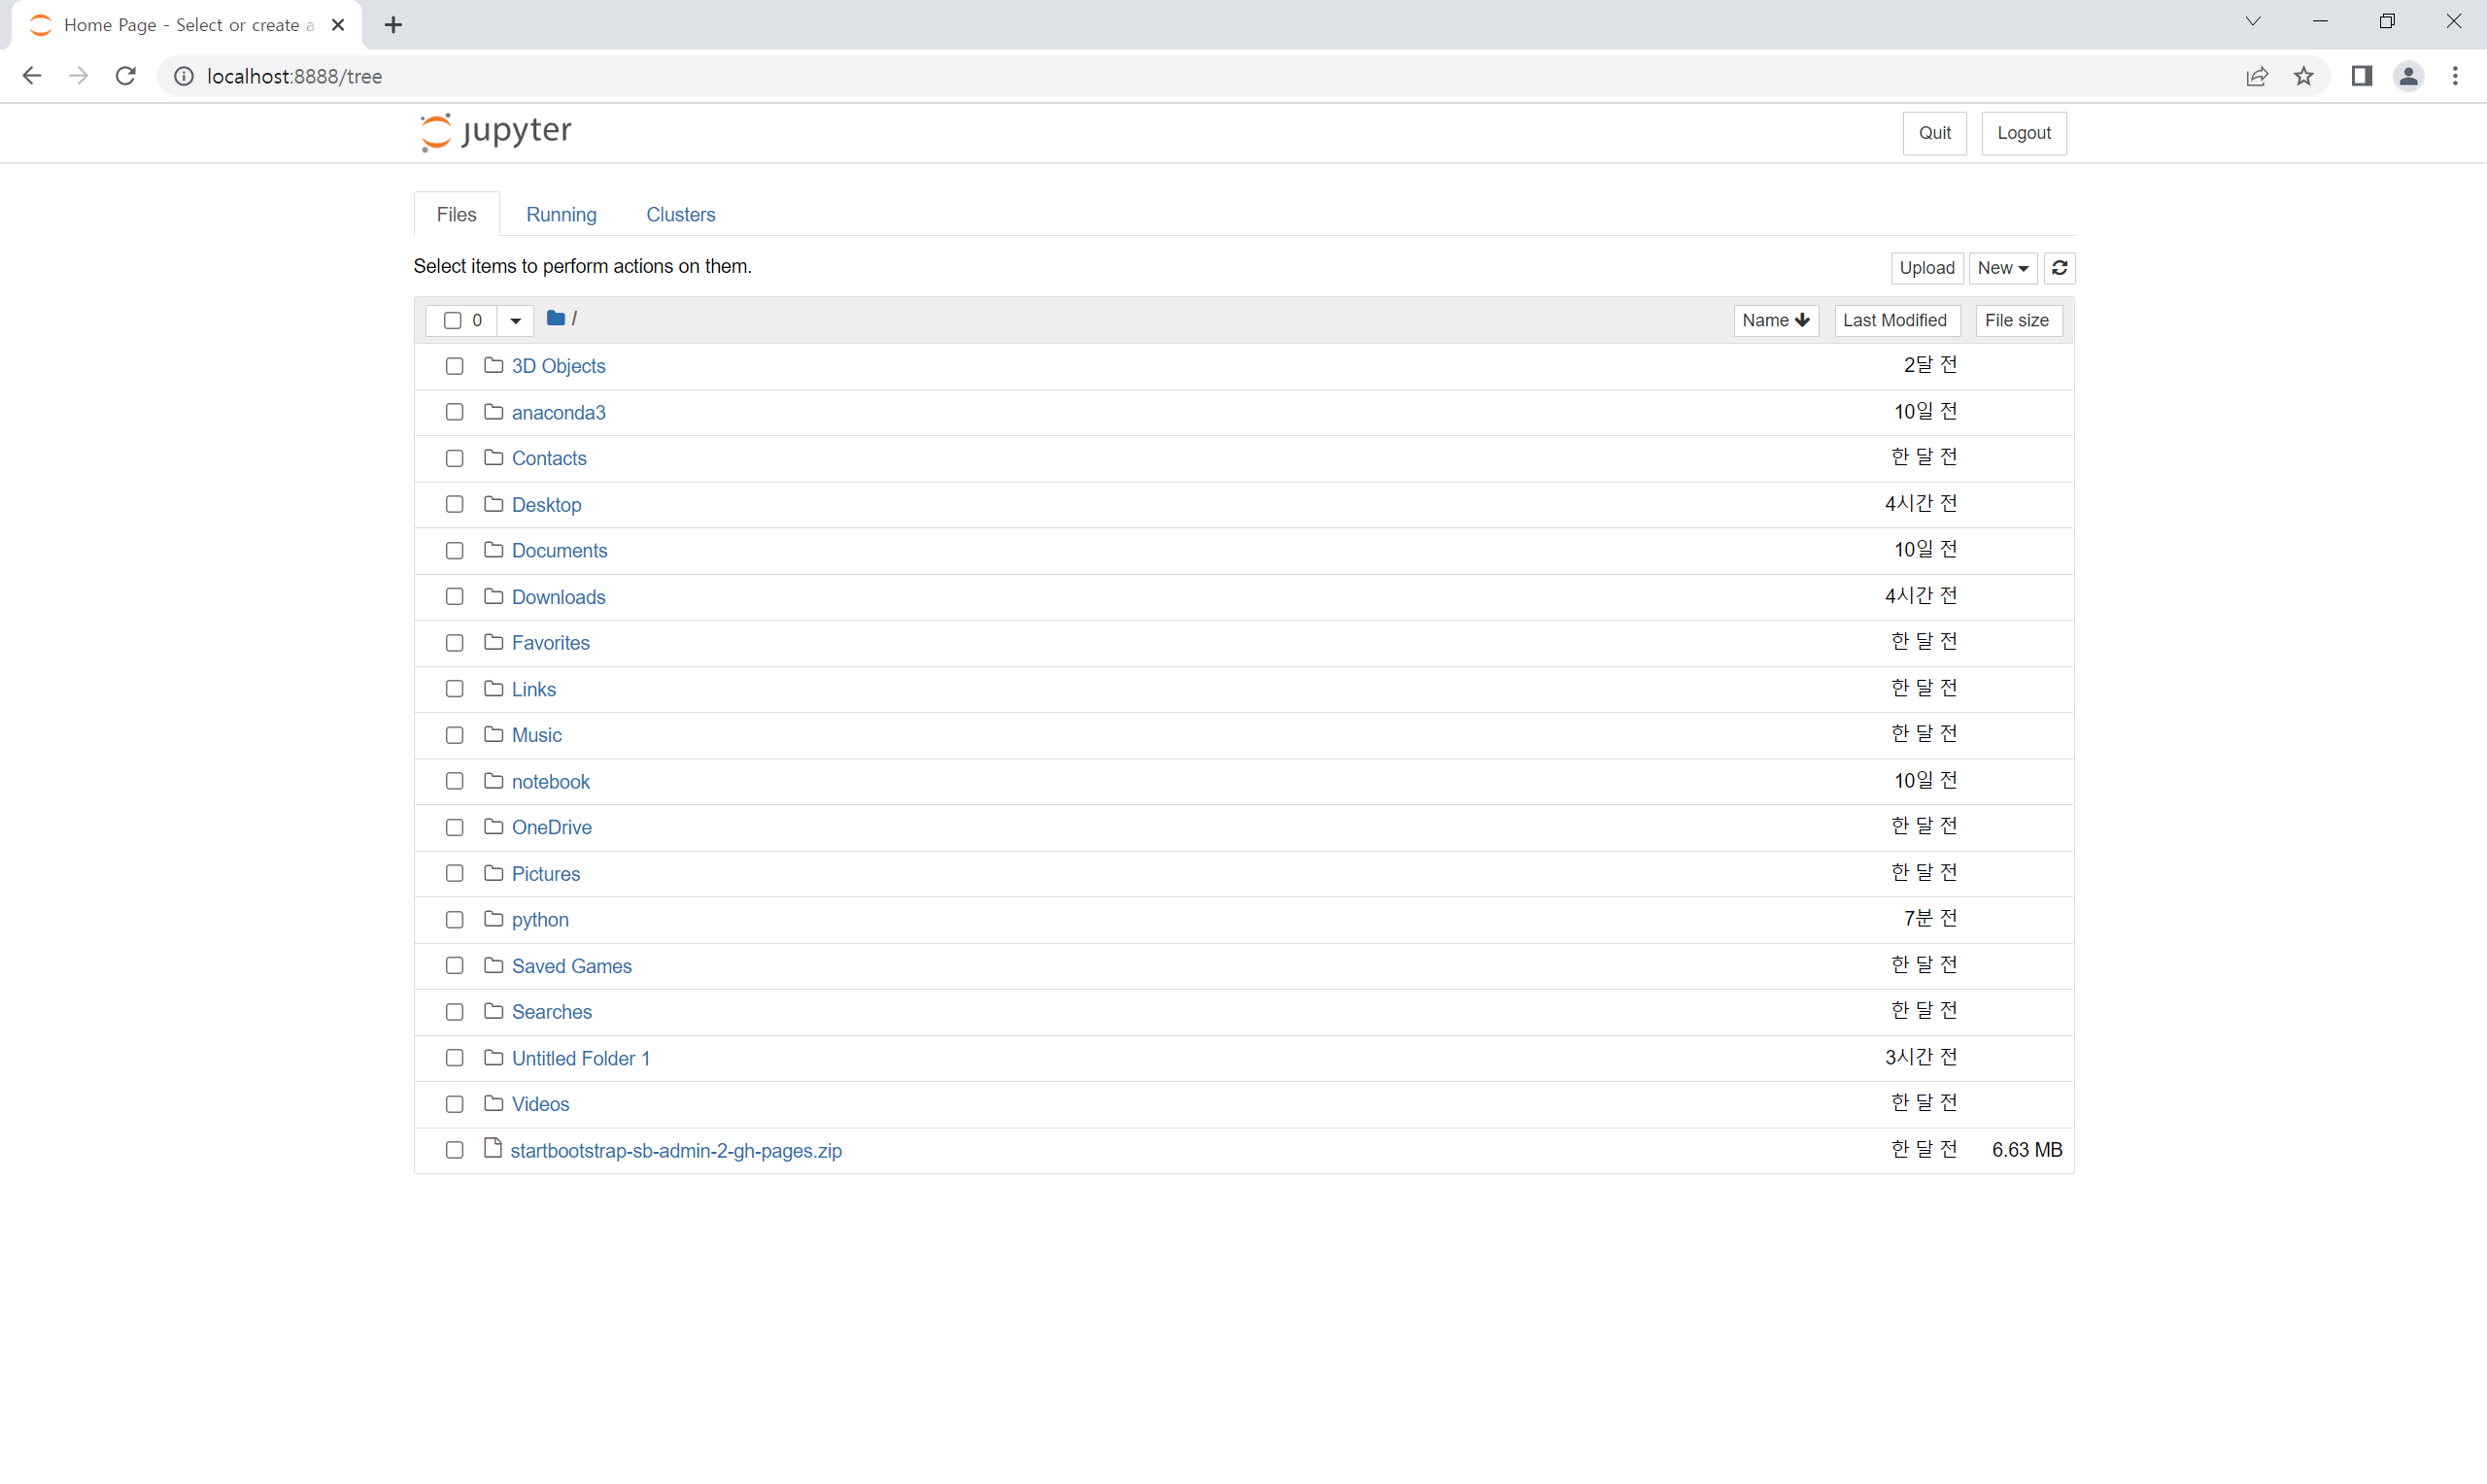Click the zip file icon
The height and width of the screenshot is (1484, 2487).
point(492,1149)
